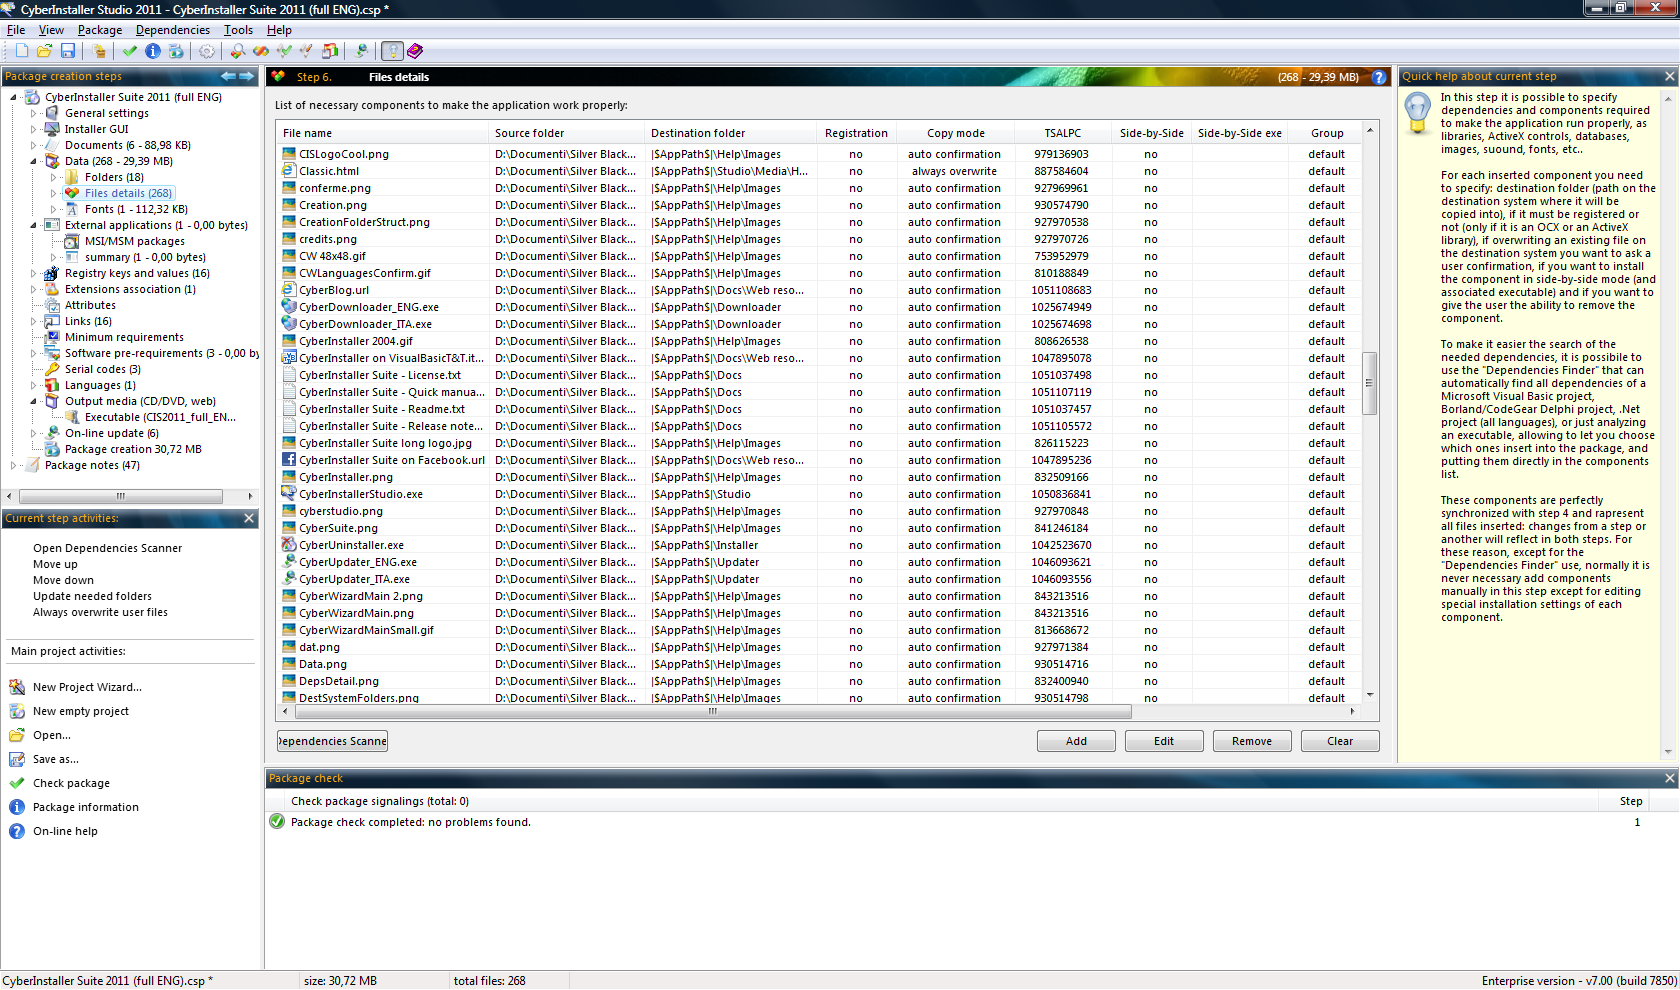The image size is (1680, 990).
Task: Collapse the Data tree node
Action: (x=33, y=161)
